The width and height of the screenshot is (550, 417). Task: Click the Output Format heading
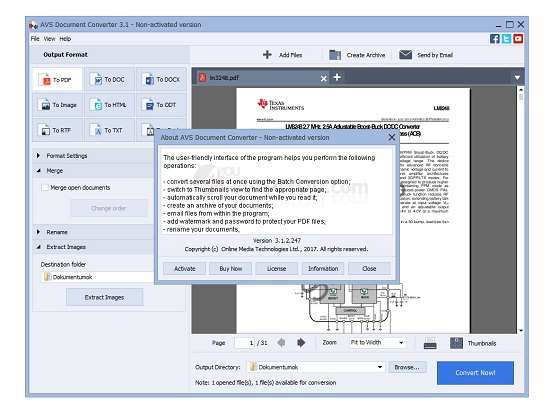pyautogui.click(x=66, y=55)
